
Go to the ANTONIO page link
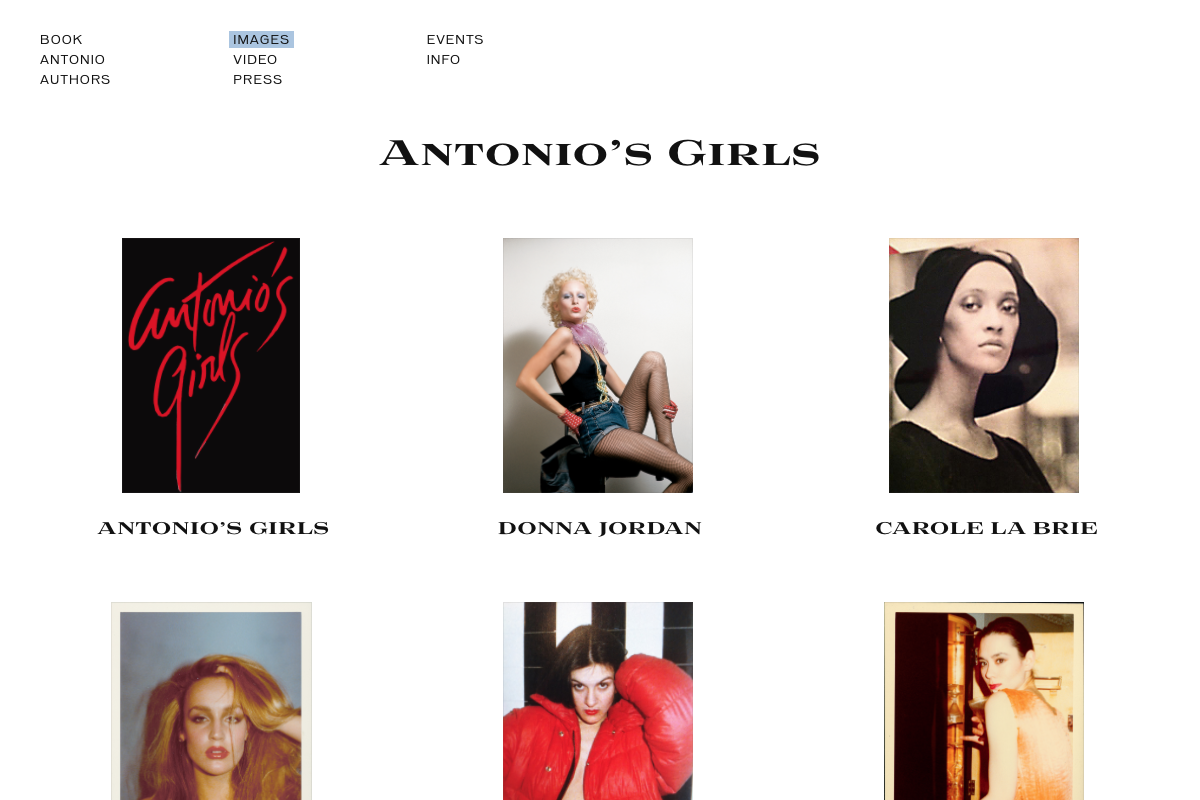point(72,60)
